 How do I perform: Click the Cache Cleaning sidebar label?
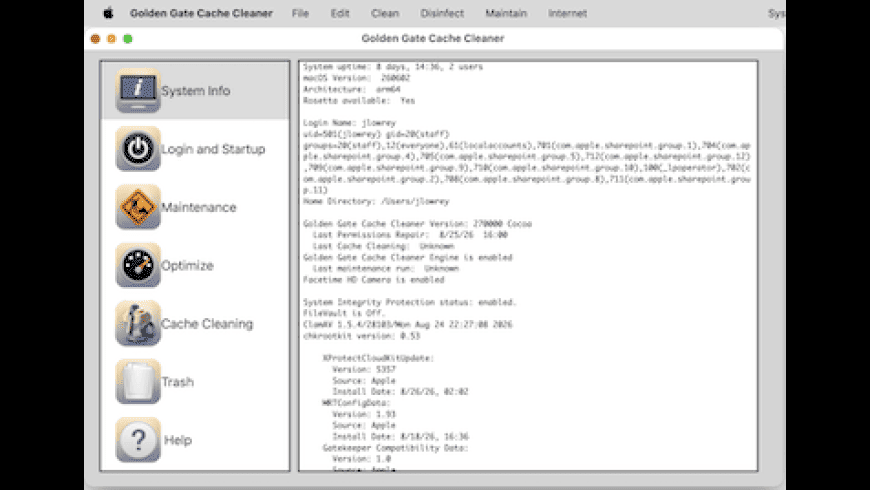[x=207, y=324]
